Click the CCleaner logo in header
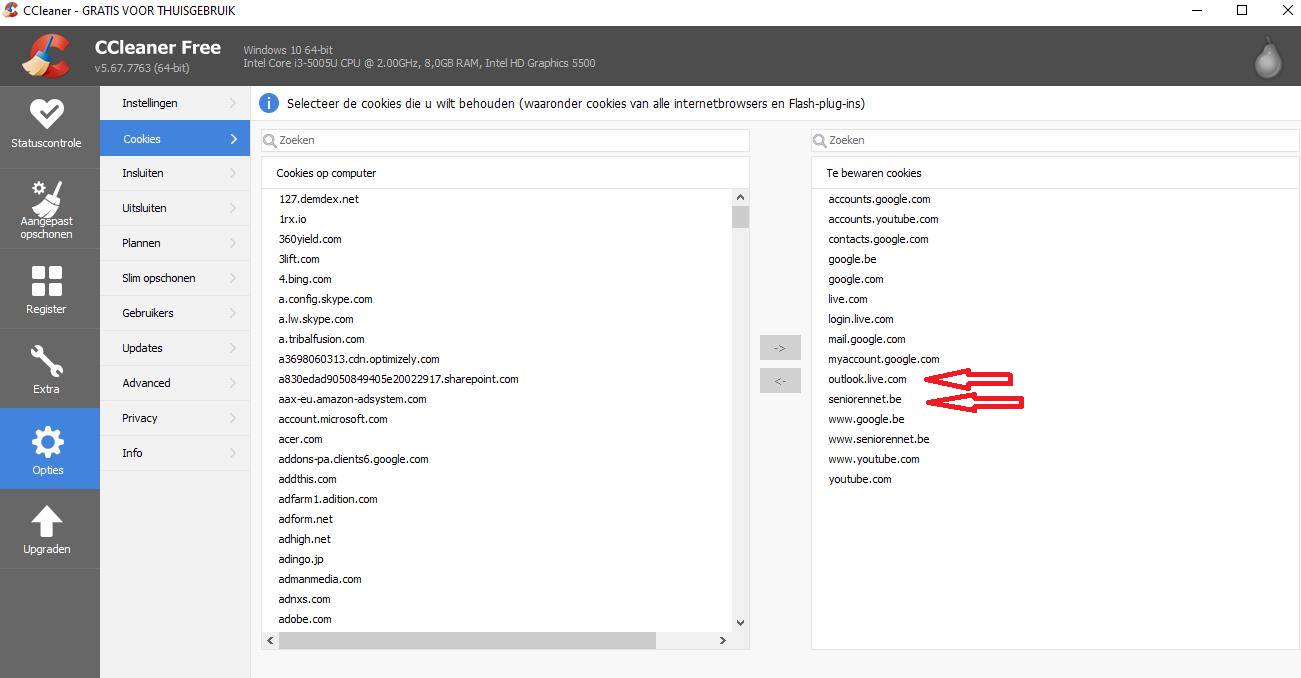Viewport: 1301px width, 678px height. click(46, 56)
